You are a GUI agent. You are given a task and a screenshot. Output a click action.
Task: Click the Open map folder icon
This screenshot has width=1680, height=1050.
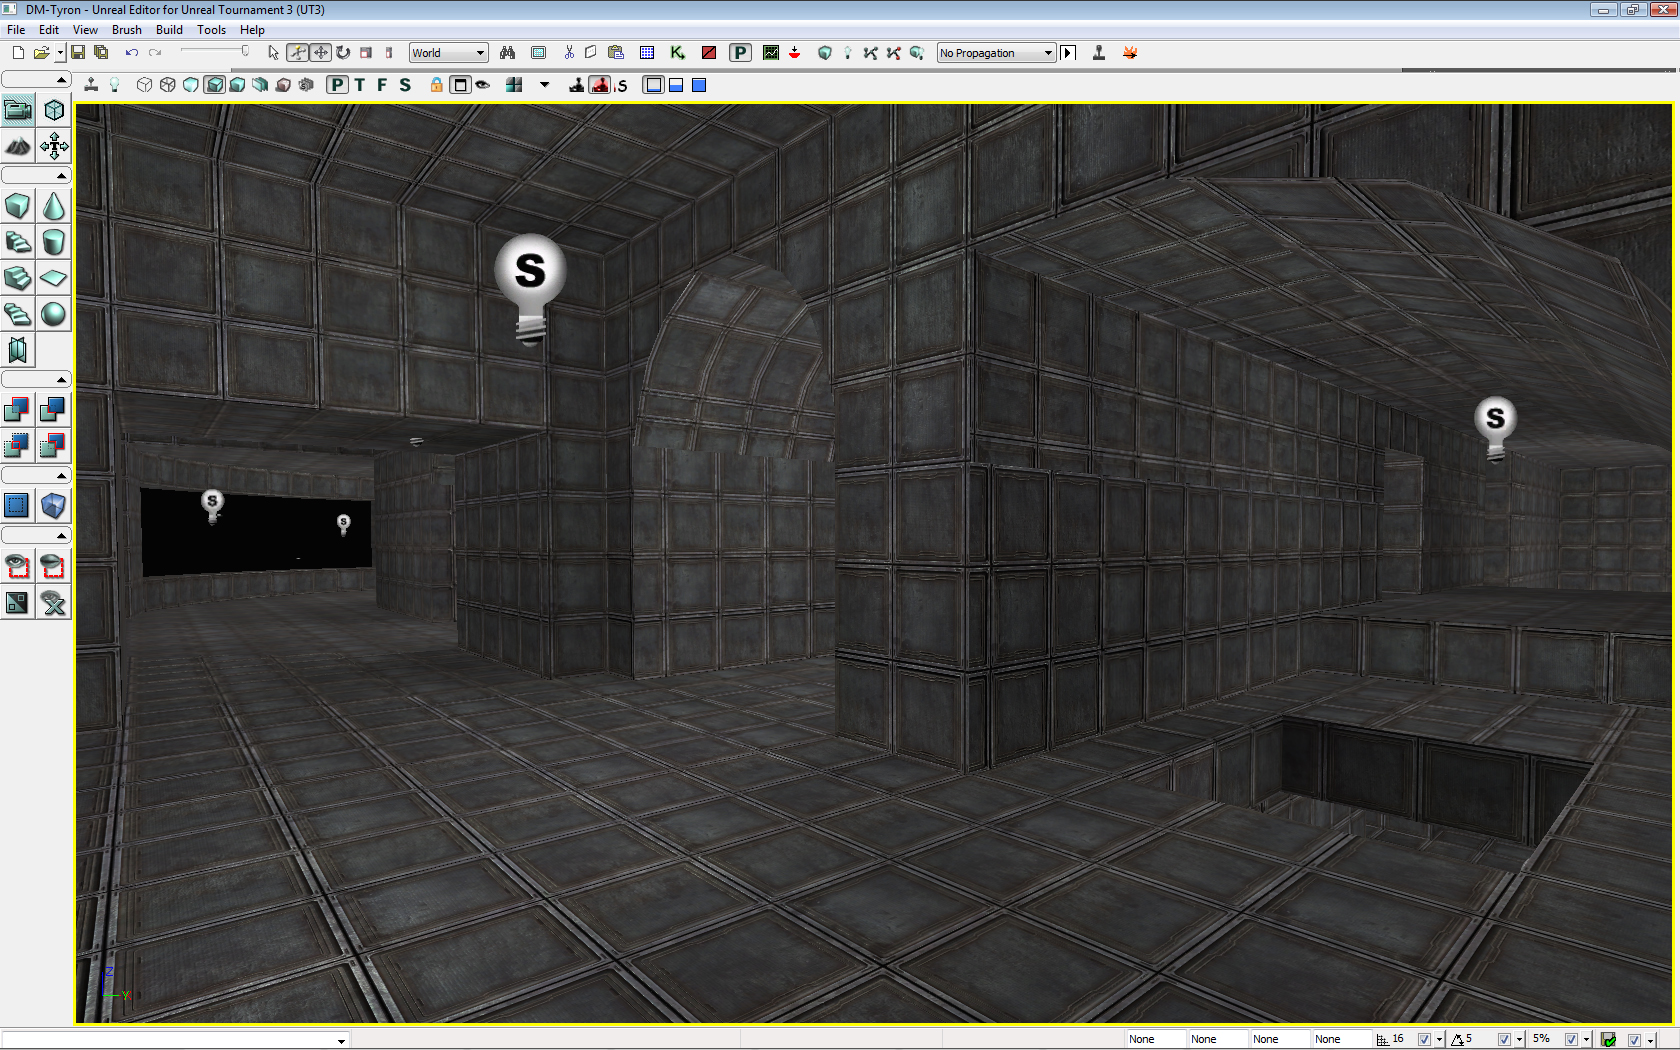(x=41, y=53)
